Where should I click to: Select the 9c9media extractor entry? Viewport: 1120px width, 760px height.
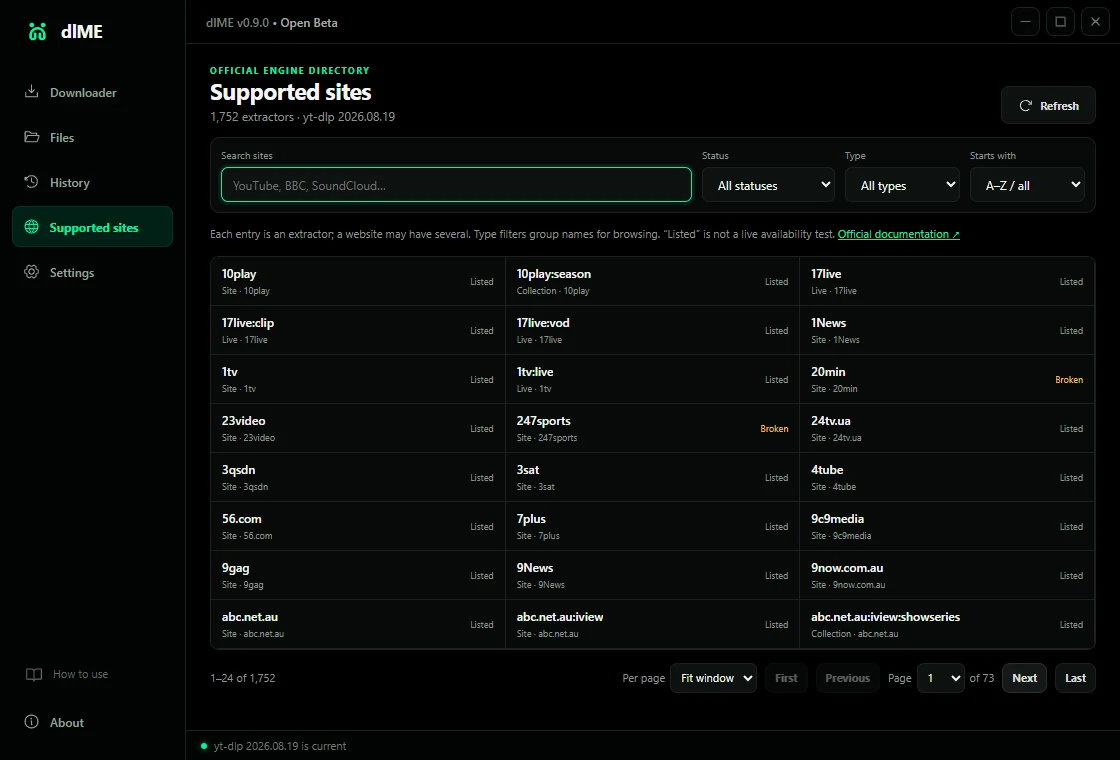click(947, 526)
